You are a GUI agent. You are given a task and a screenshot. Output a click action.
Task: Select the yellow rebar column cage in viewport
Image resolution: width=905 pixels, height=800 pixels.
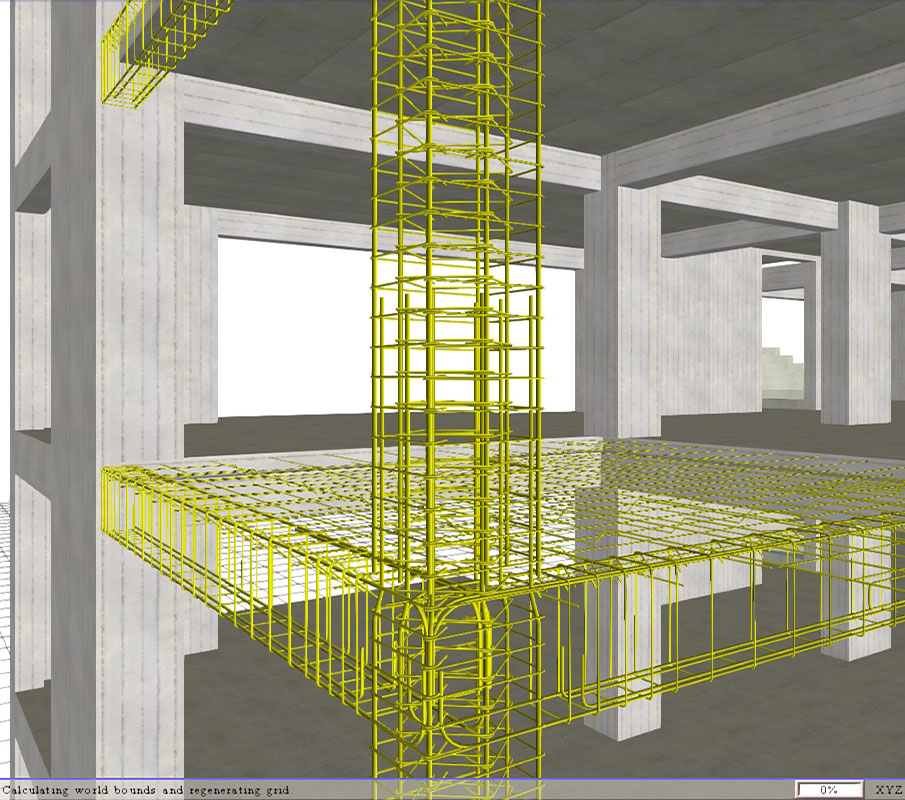[x=457, y=388]
